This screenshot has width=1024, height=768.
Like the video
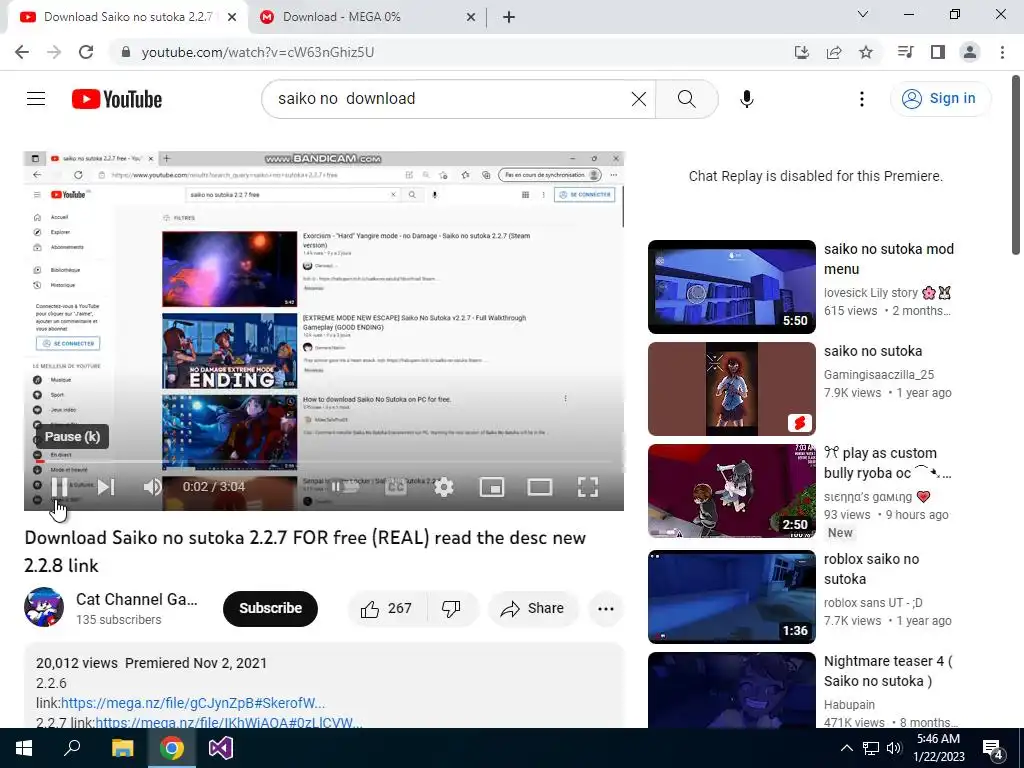point(387,609)
